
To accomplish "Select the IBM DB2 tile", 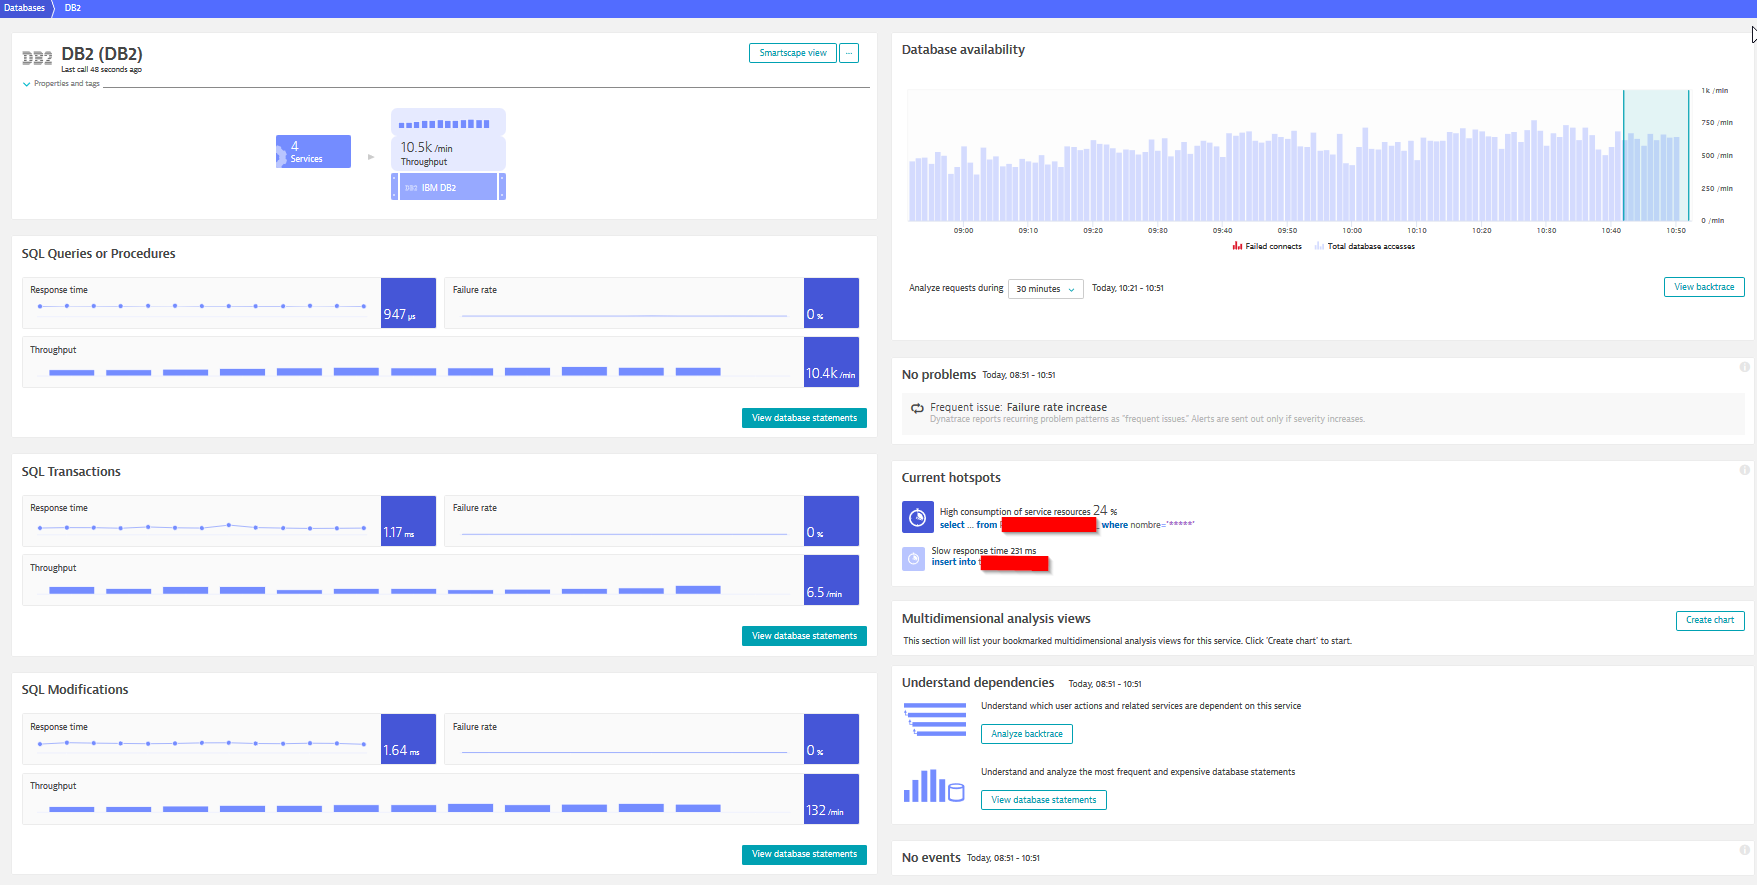I will click(448, 187).
